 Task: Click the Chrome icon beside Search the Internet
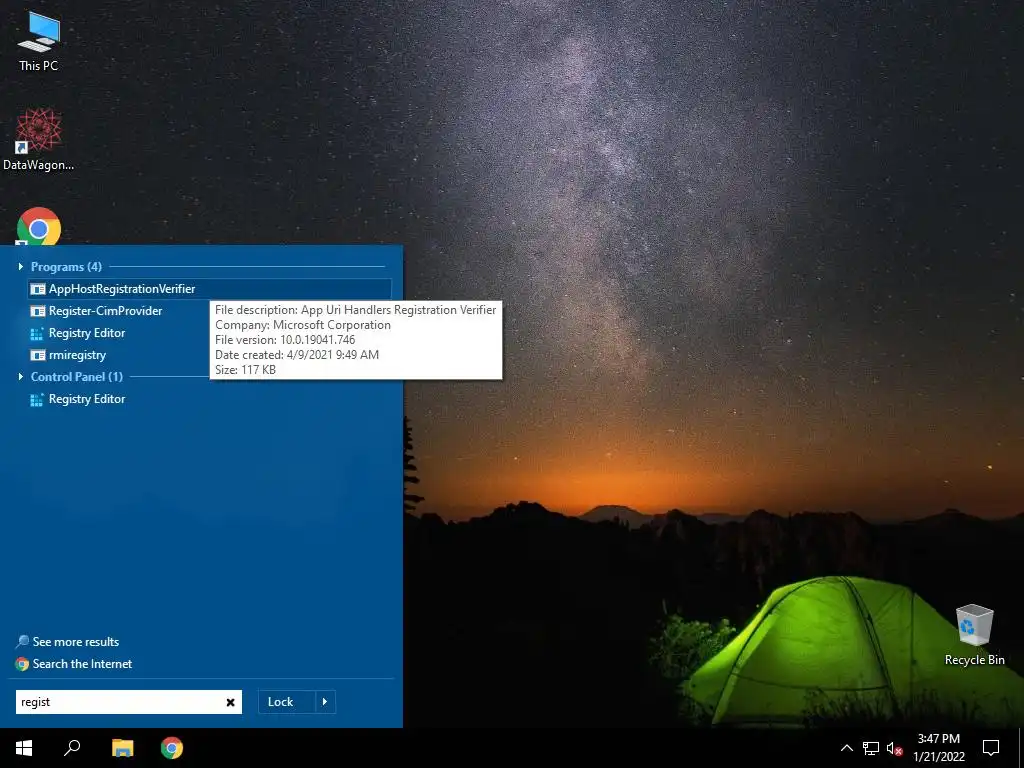coord(22,664)
